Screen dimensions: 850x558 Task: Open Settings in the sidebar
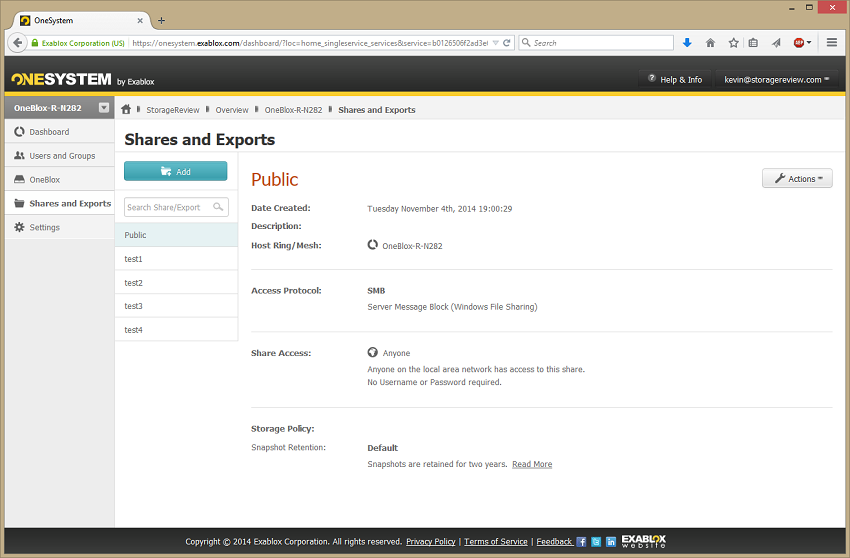pyautogui.click(x=60, y=227)
